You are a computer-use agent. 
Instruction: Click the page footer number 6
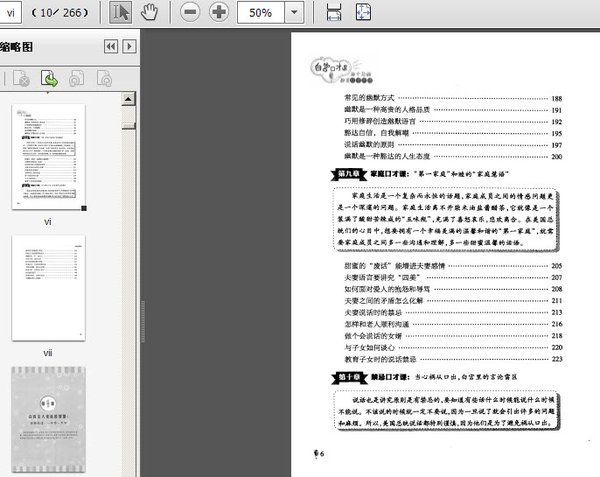tap(322, 454)
